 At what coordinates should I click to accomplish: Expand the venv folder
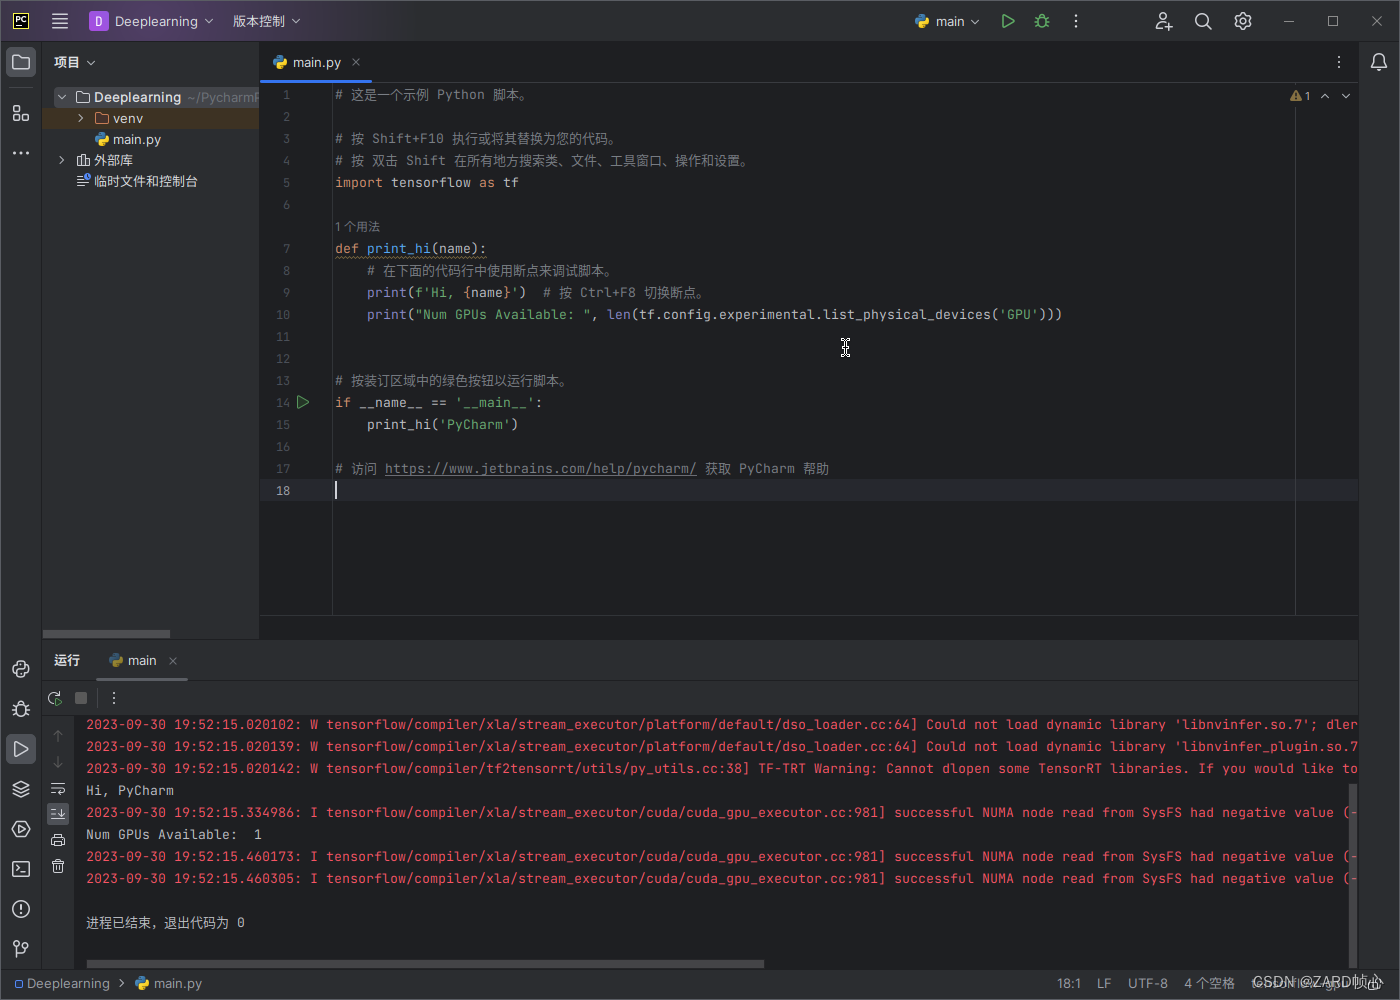click(81, 118)
